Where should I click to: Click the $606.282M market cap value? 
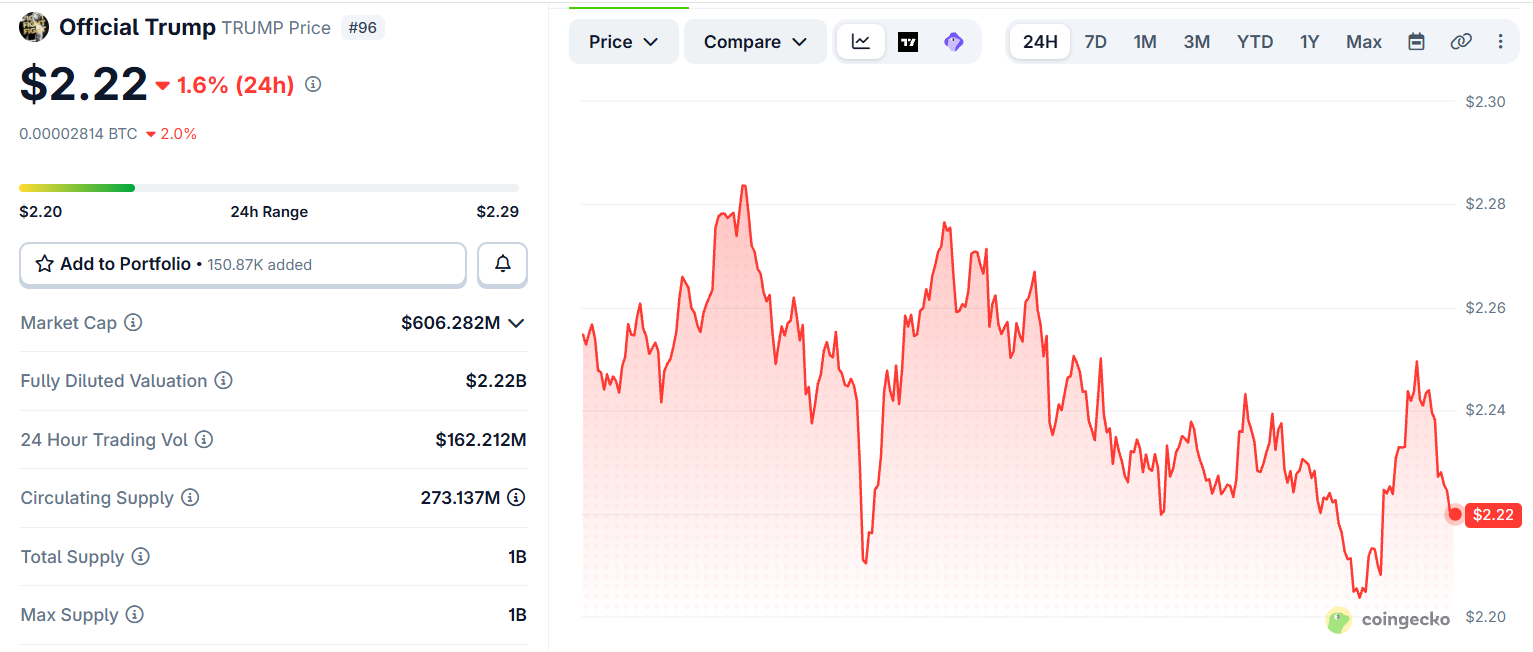click(450, 323)
